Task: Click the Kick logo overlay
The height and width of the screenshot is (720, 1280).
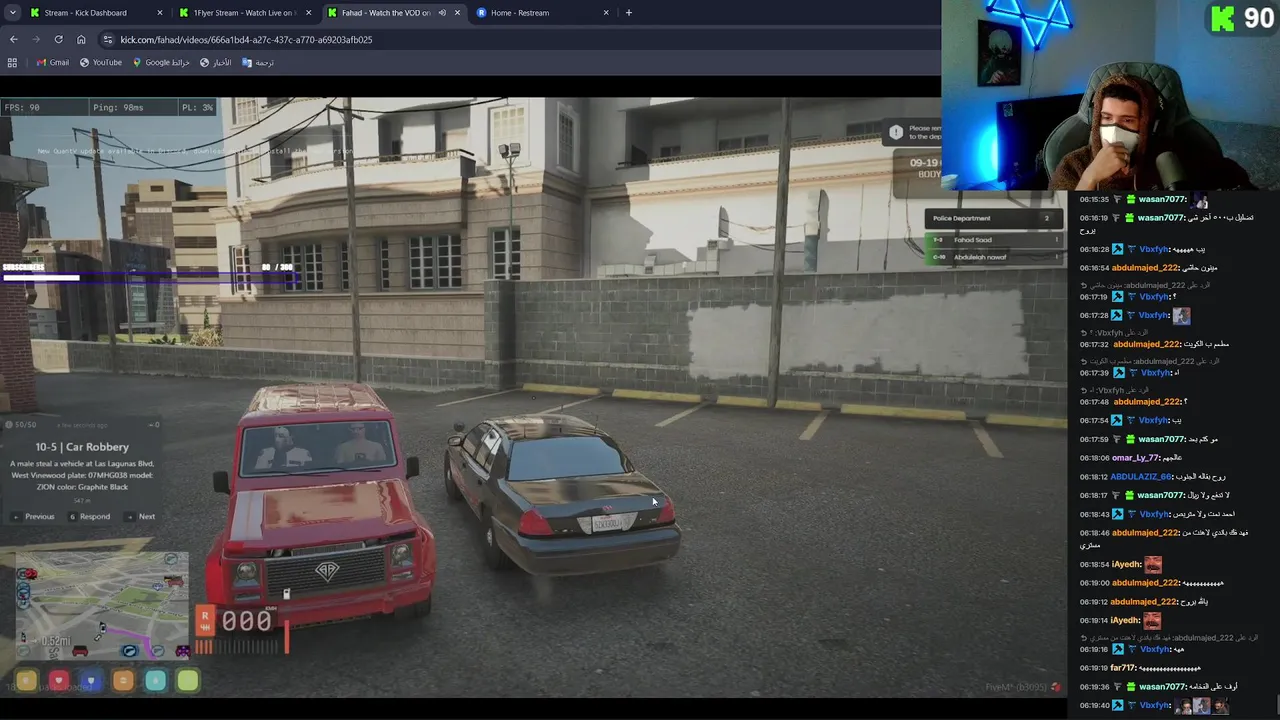Action: tap(1221, 18)
